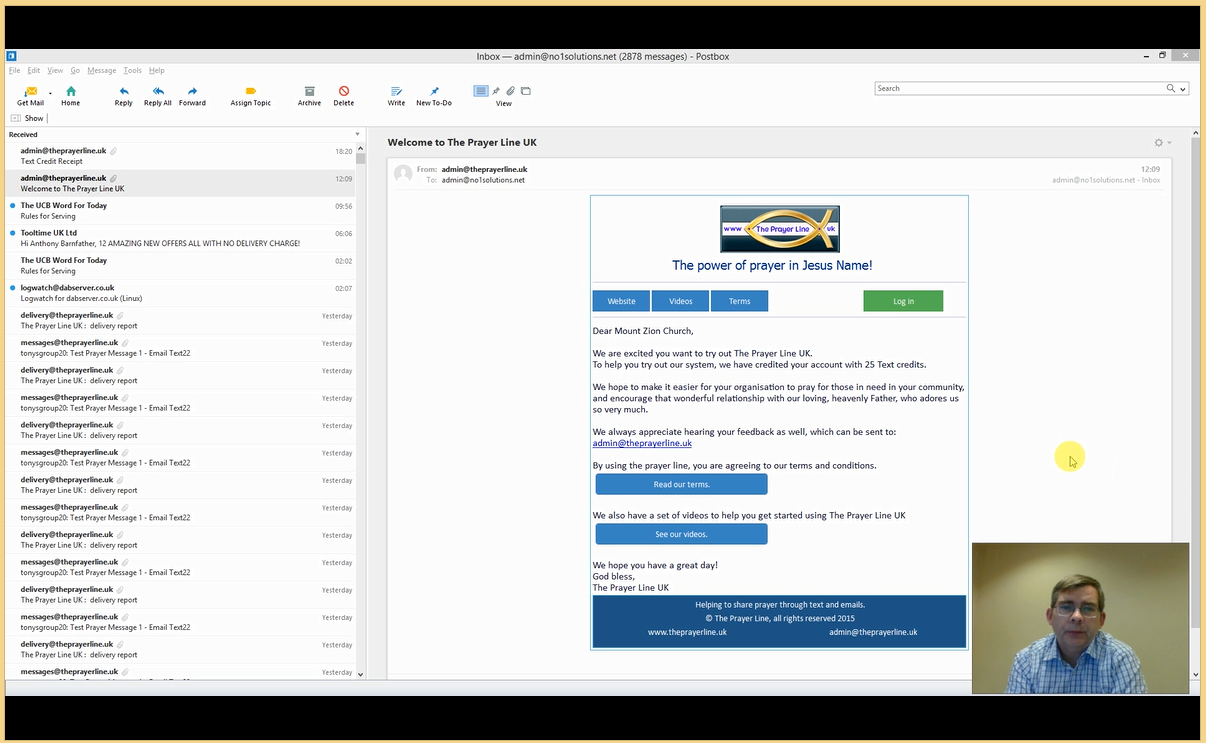This screenshot has width=1206, height=743.
Task: Click the Show pane icon
Action: pyautogui.click(x=16, y=118)
